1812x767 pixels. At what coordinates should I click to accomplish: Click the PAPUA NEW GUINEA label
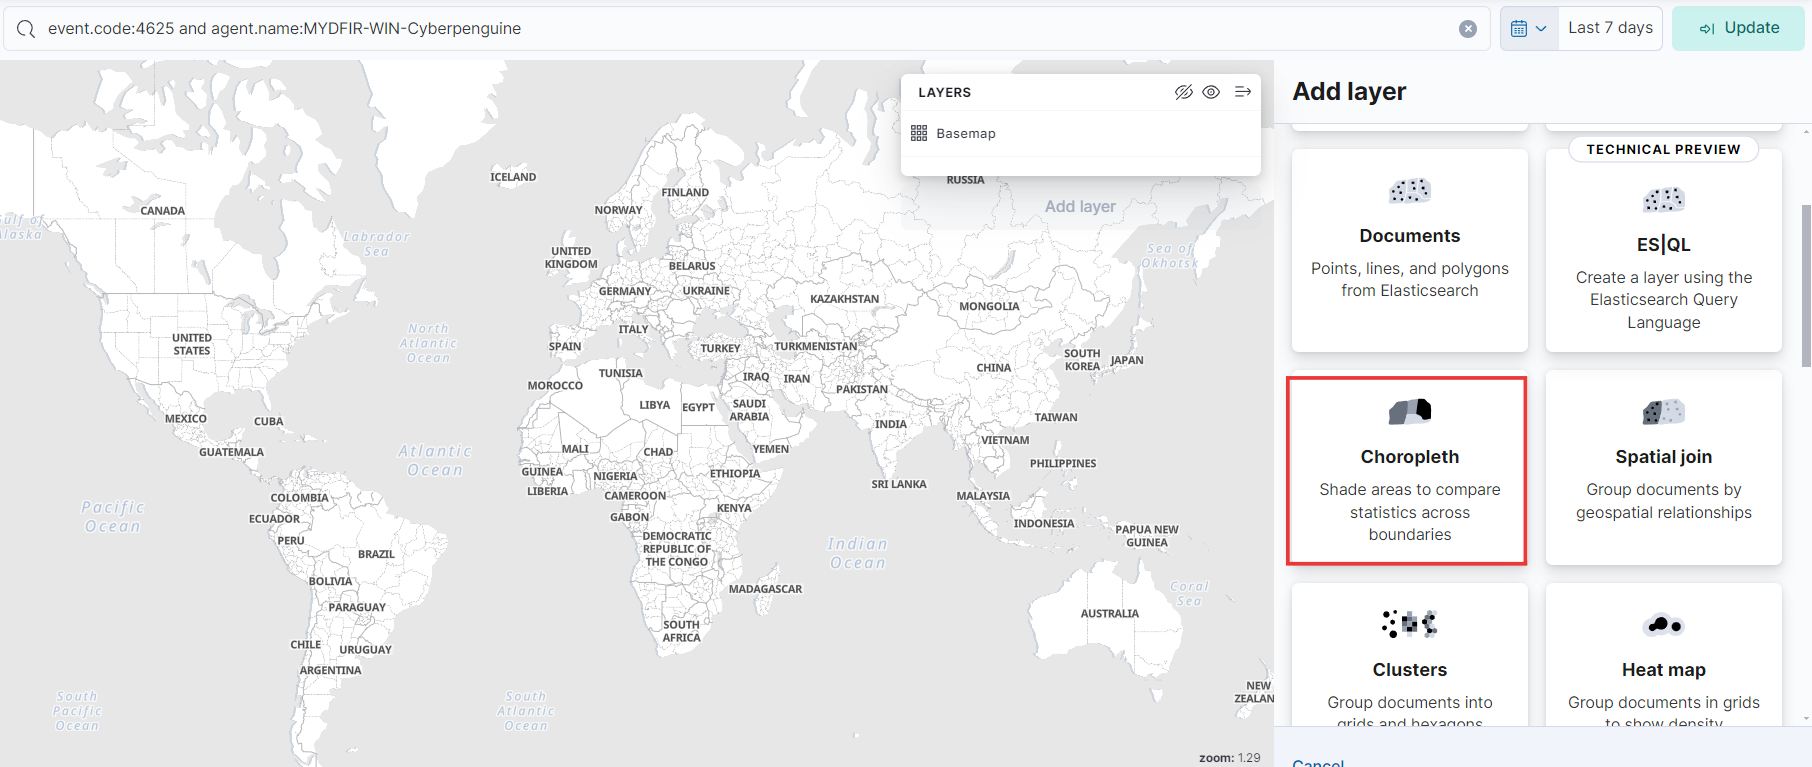(1147, 536)
